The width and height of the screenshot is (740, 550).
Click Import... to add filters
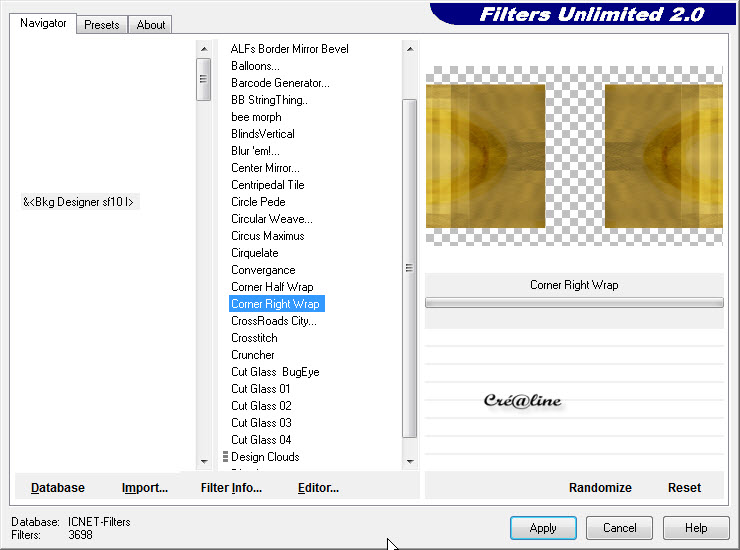[145, 488]
